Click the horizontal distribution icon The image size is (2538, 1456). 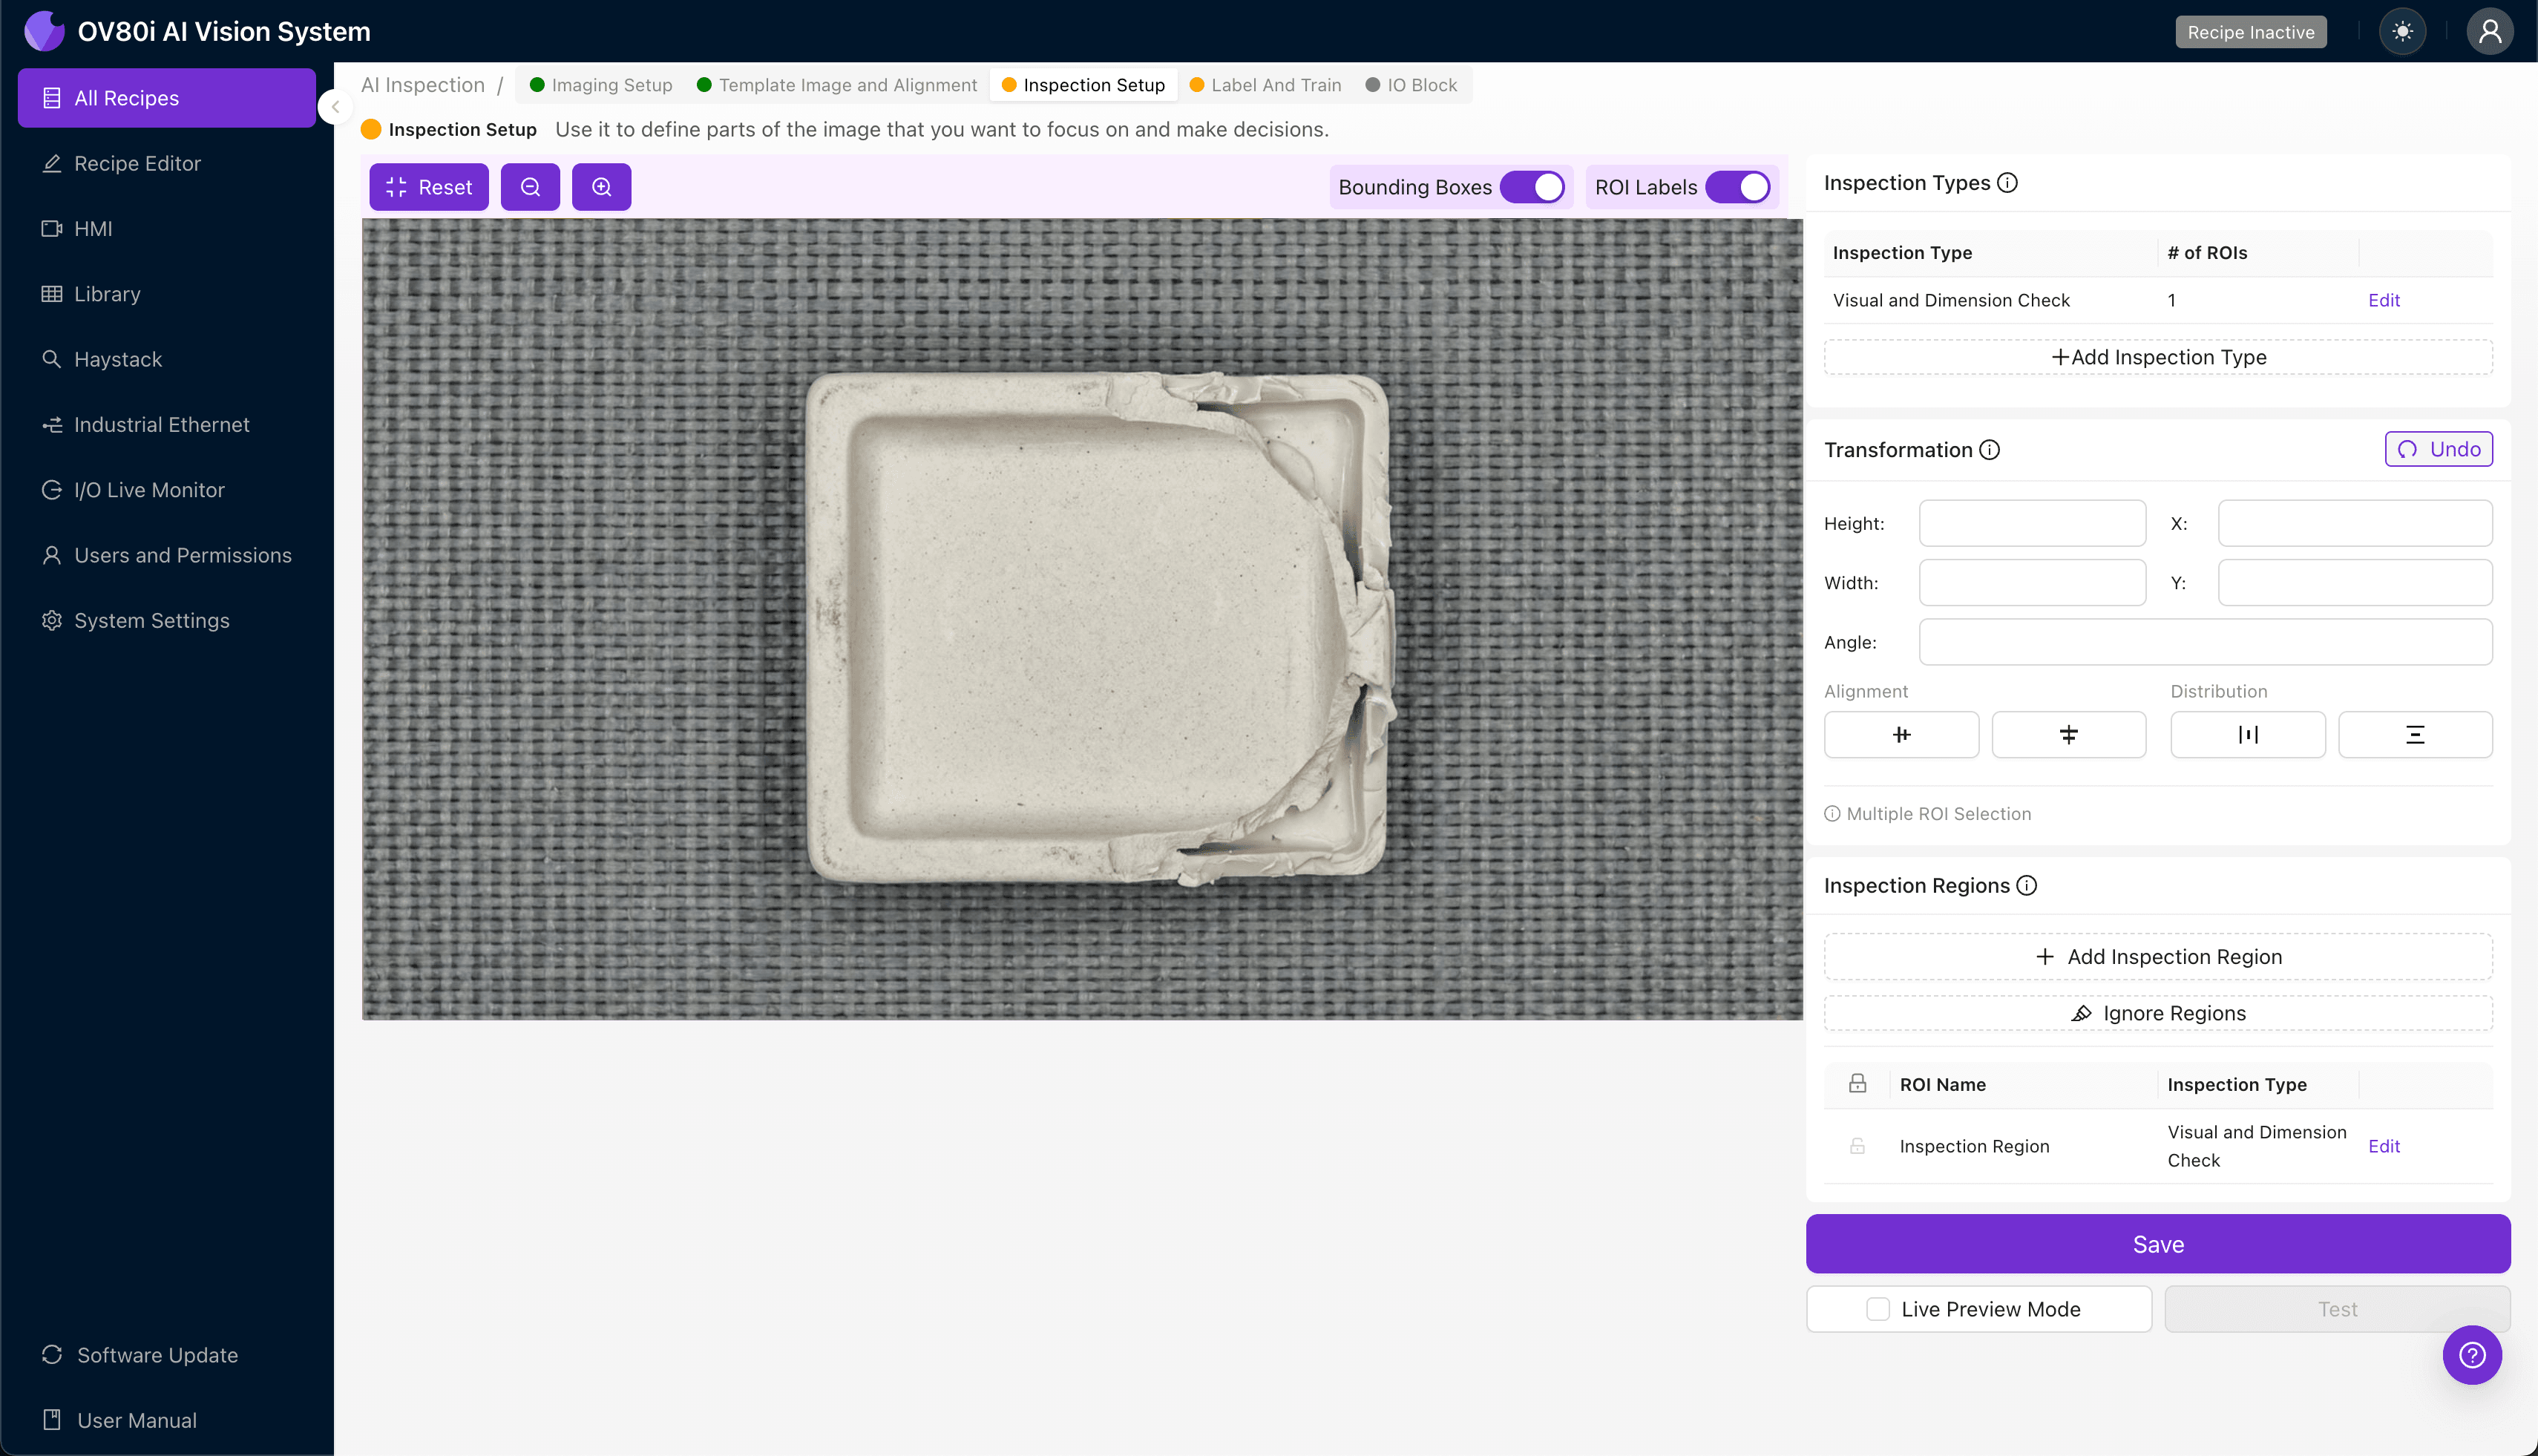(x=2248, y=734)
